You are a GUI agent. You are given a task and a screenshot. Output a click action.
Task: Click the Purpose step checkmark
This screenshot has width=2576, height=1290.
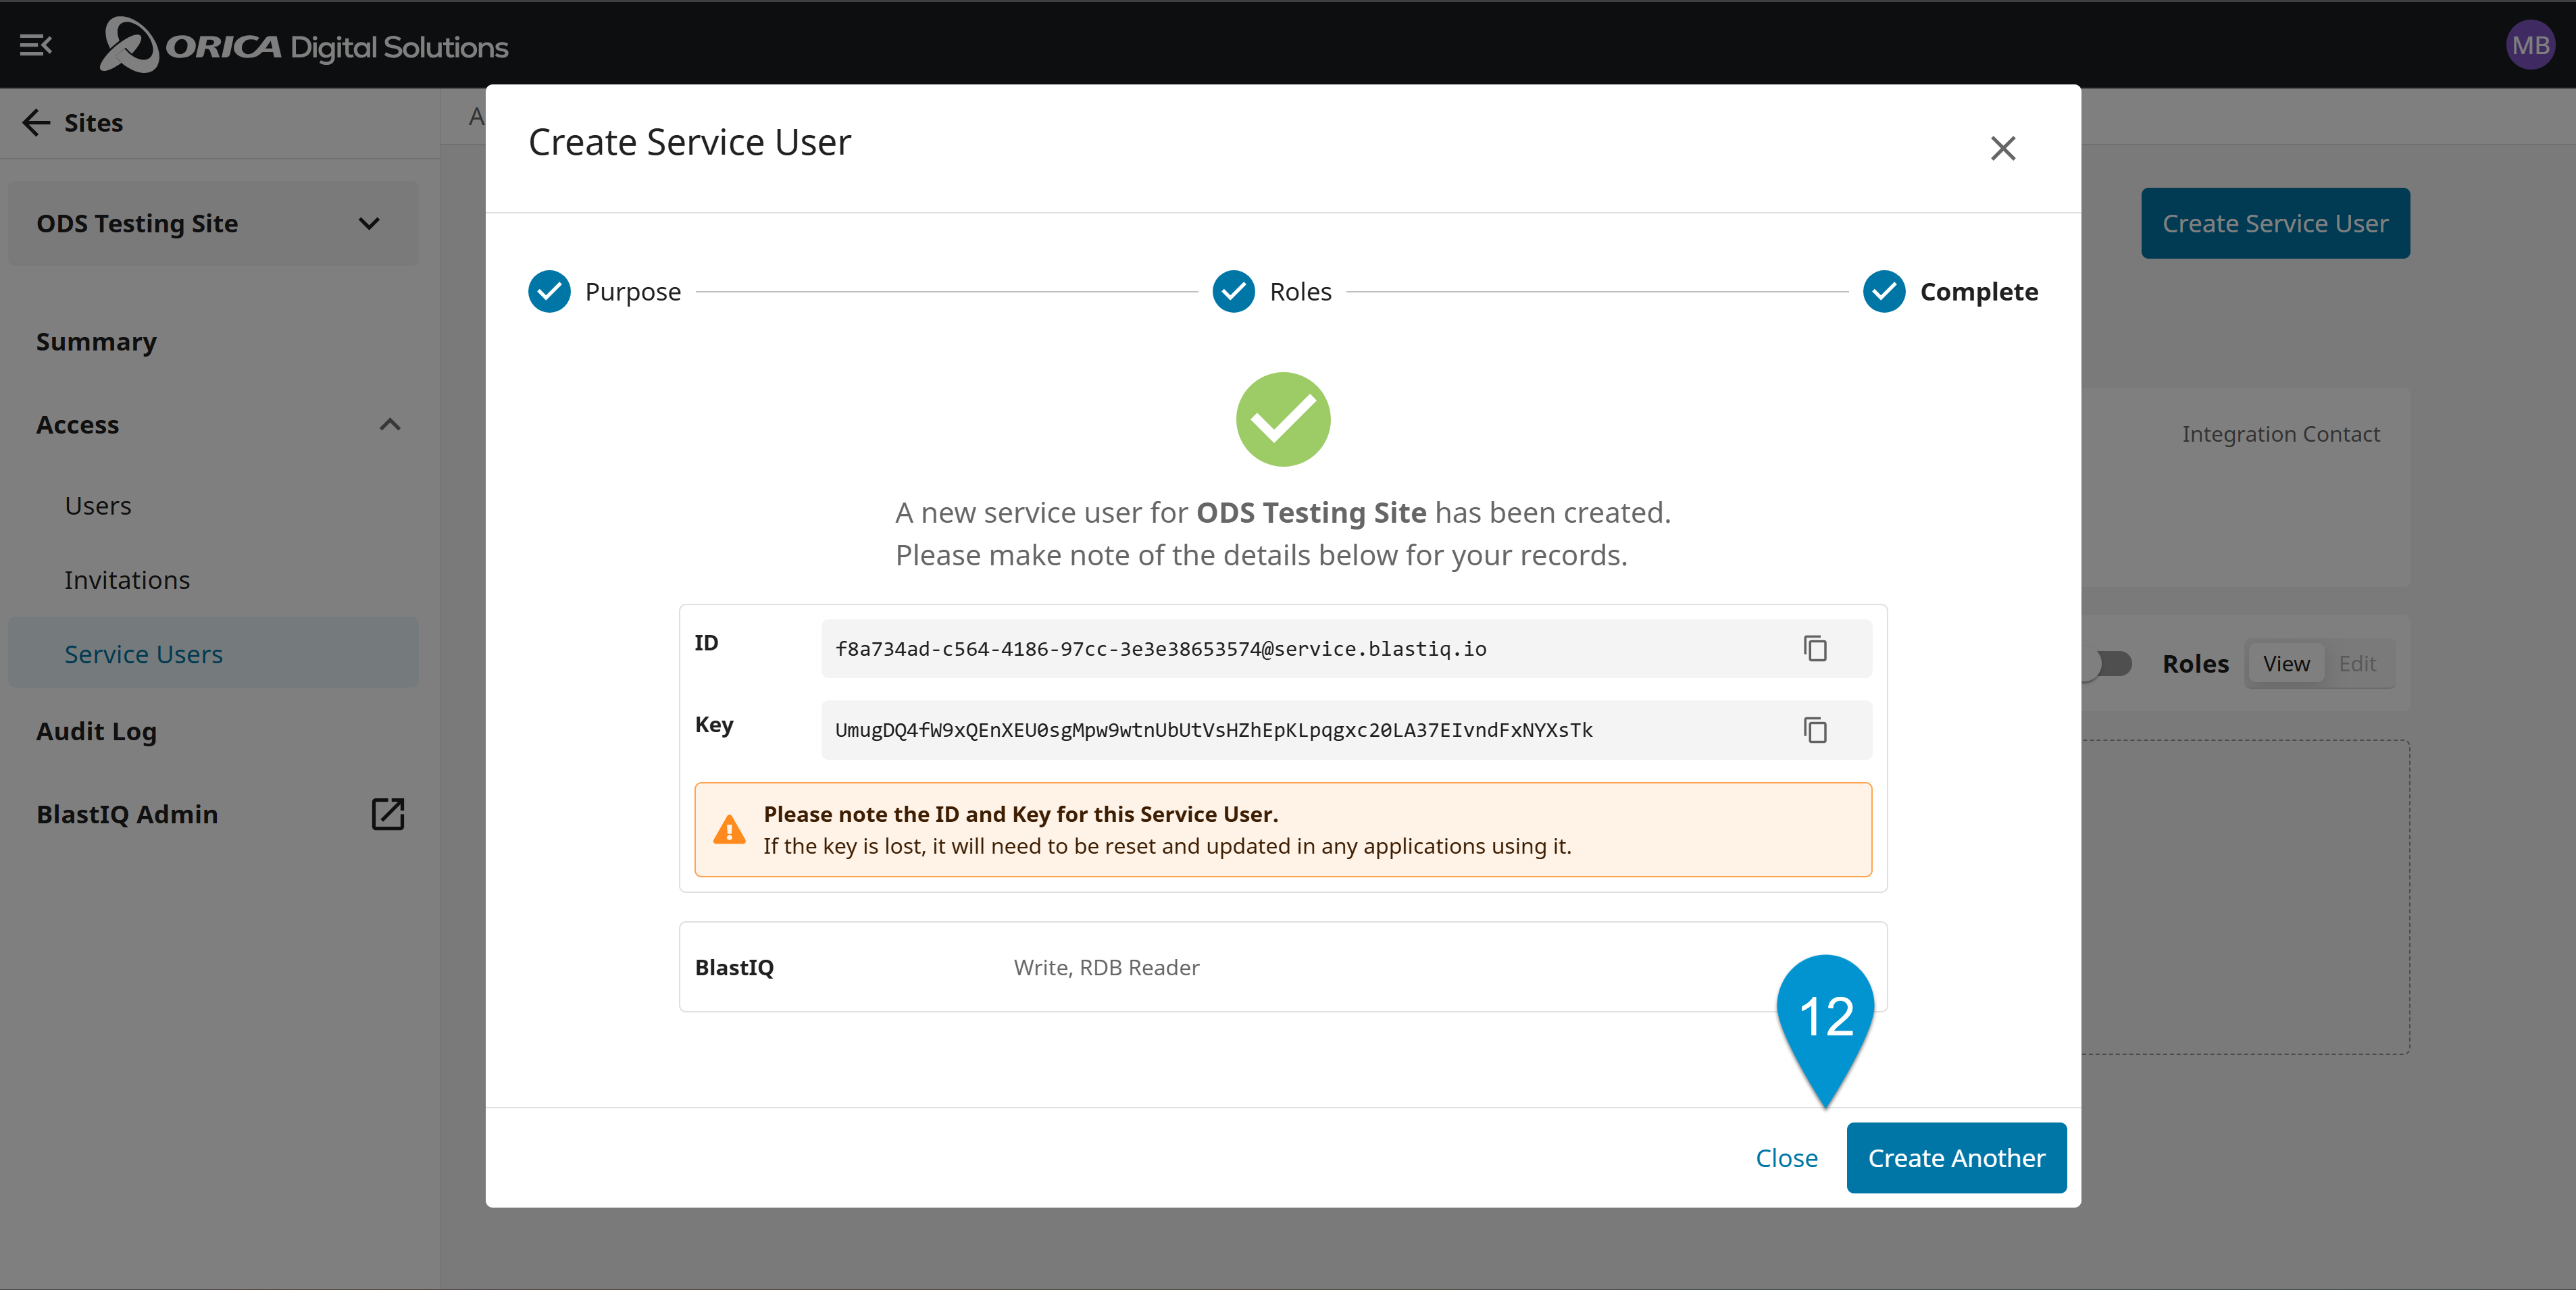pos(549,291)
